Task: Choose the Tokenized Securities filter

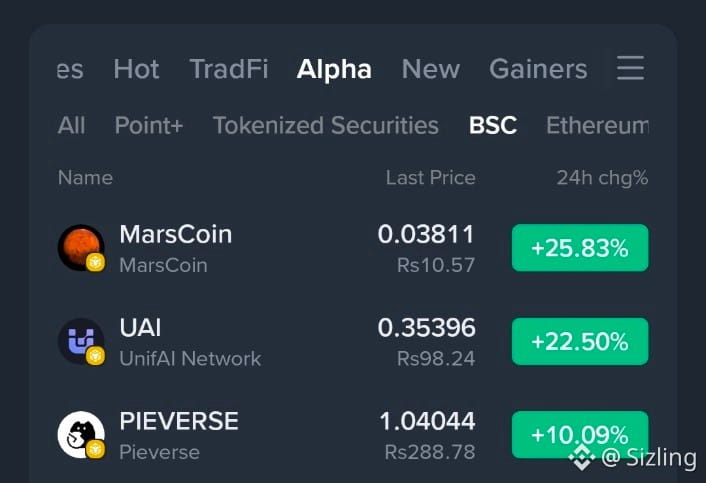Action: coord(326,125)
